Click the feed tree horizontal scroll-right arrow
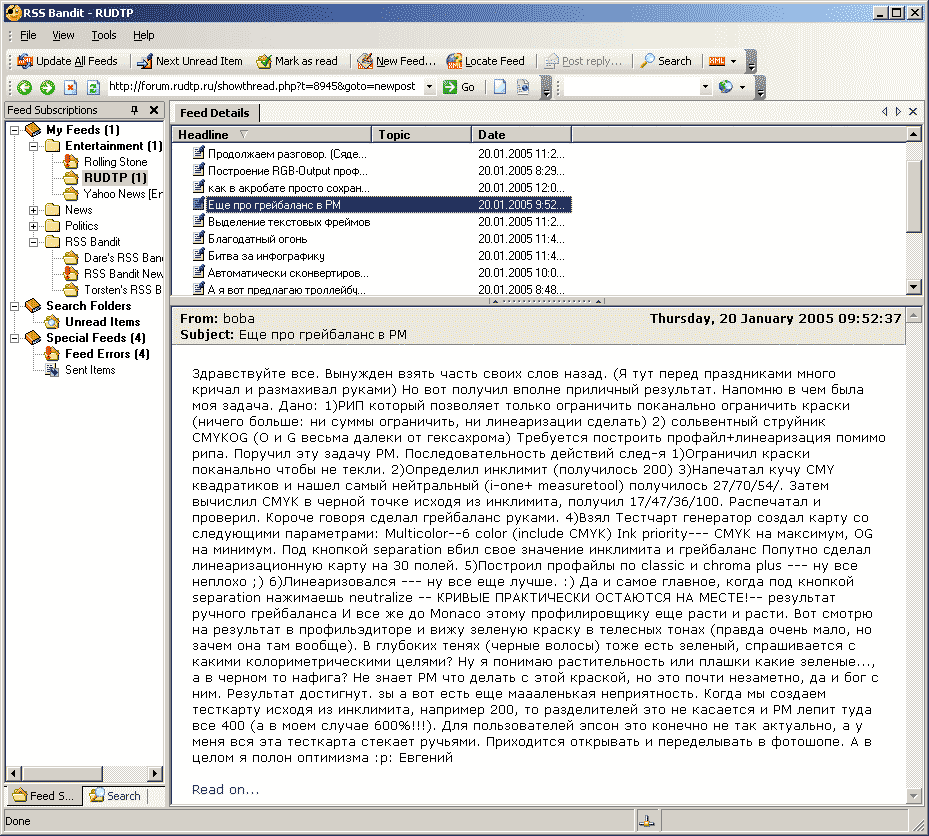Viewport: 929px width, 836px height. [155, 773]
